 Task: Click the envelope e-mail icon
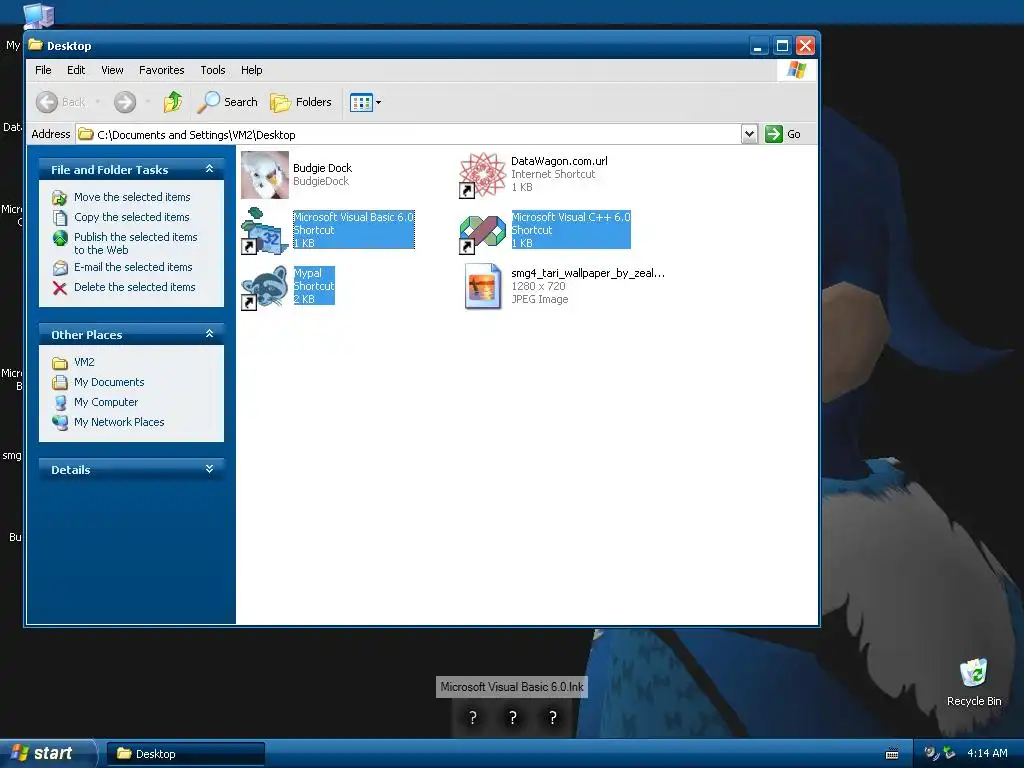pos(60,268)
